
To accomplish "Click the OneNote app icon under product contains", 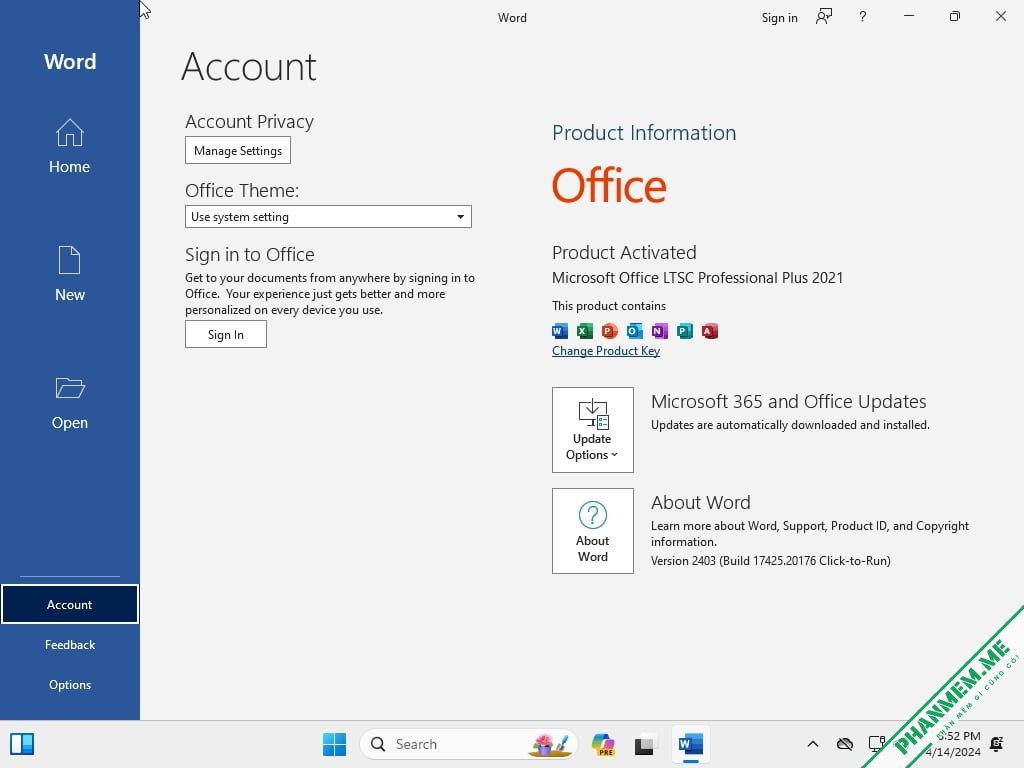I will [660, 331].
